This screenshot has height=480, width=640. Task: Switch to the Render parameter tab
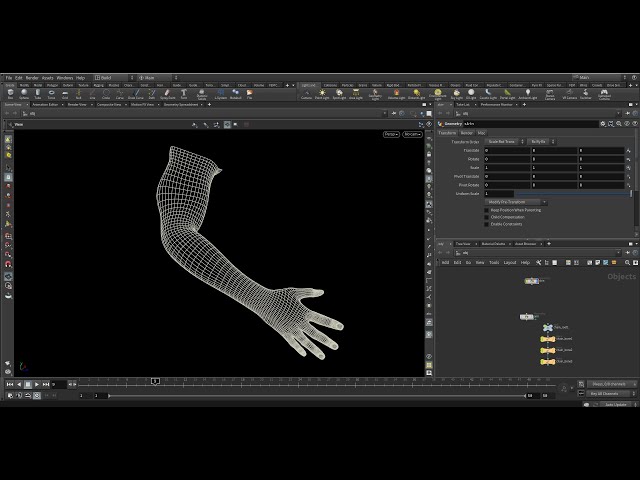pos(467,133)
